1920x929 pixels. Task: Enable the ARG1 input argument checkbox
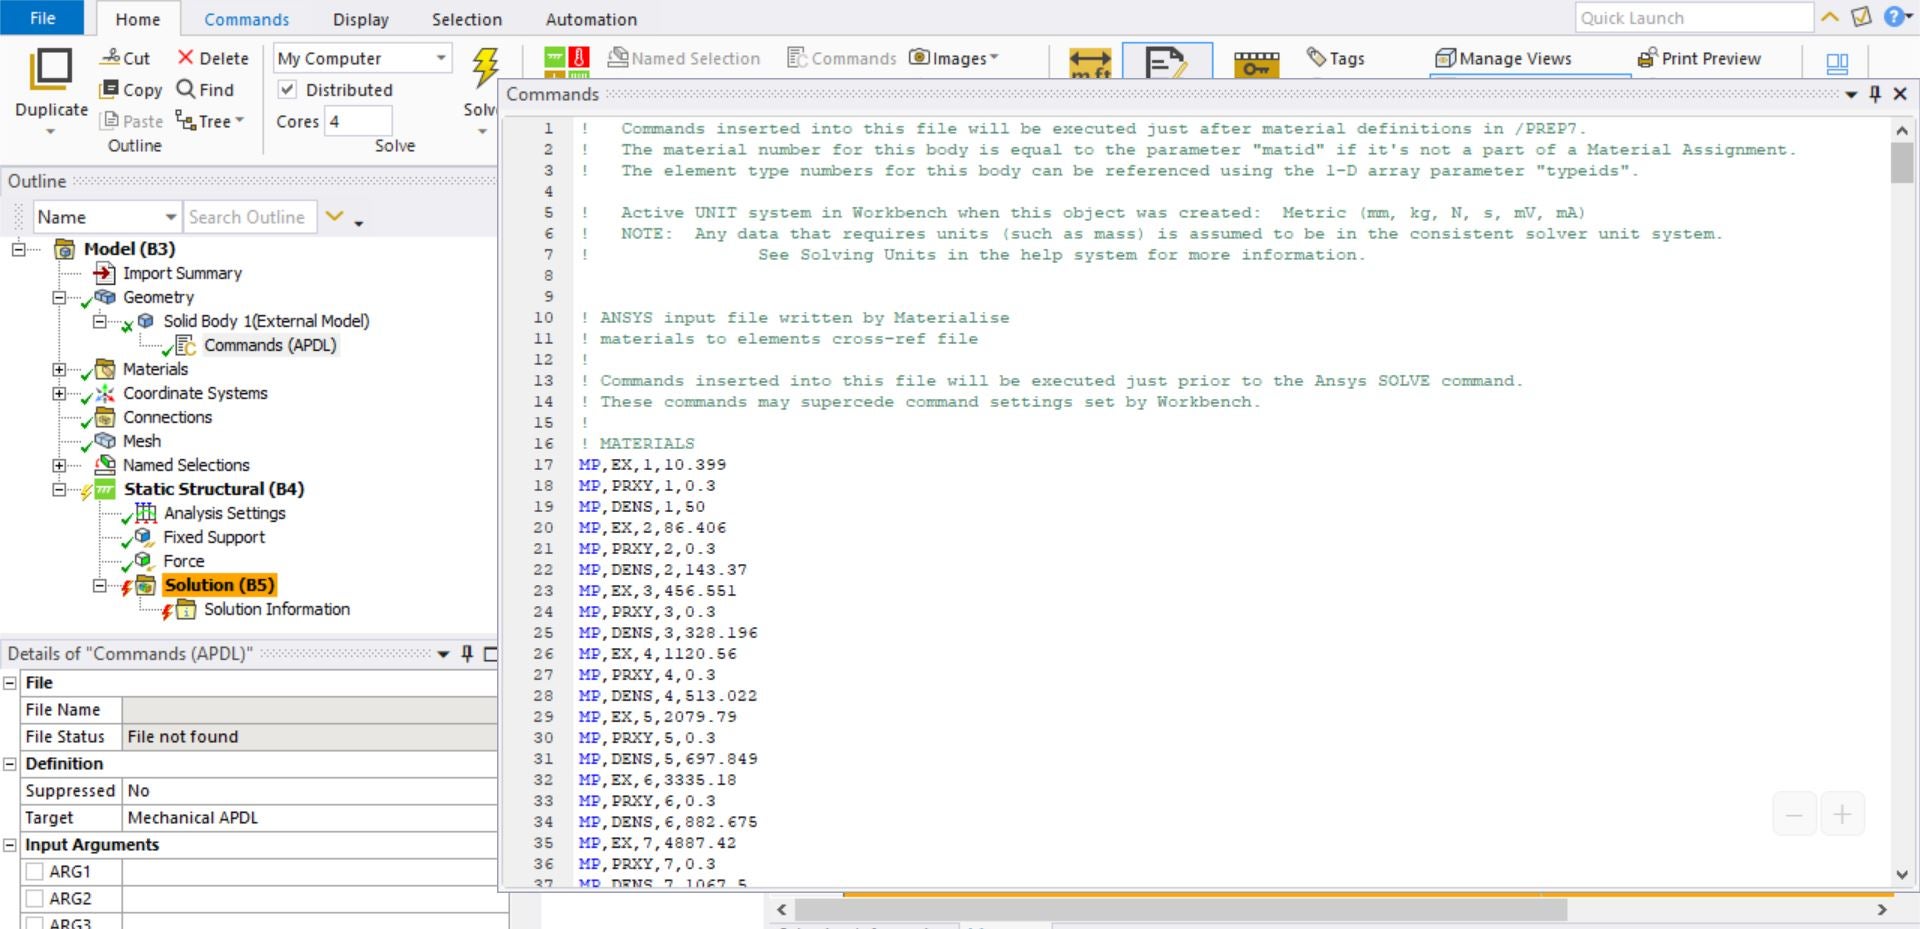click(x=35, y=871)
